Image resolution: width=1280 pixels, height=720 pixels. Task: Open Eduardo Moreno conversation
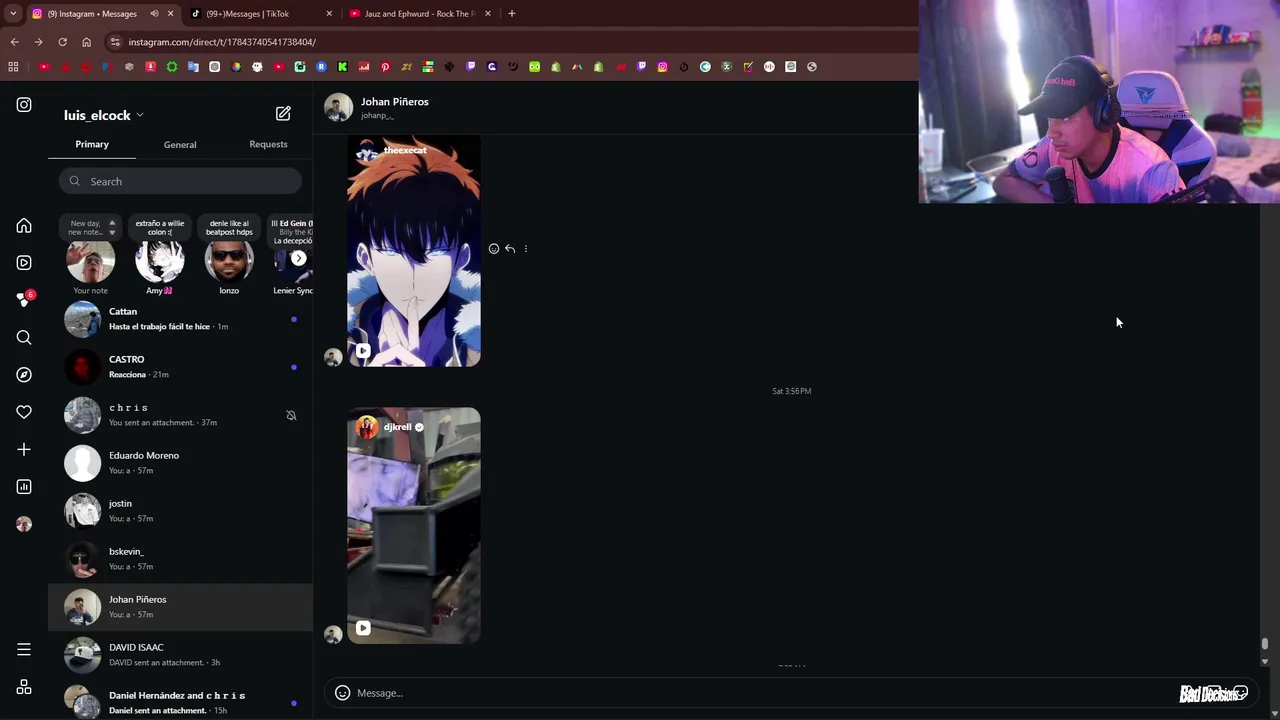click(180, 463)
